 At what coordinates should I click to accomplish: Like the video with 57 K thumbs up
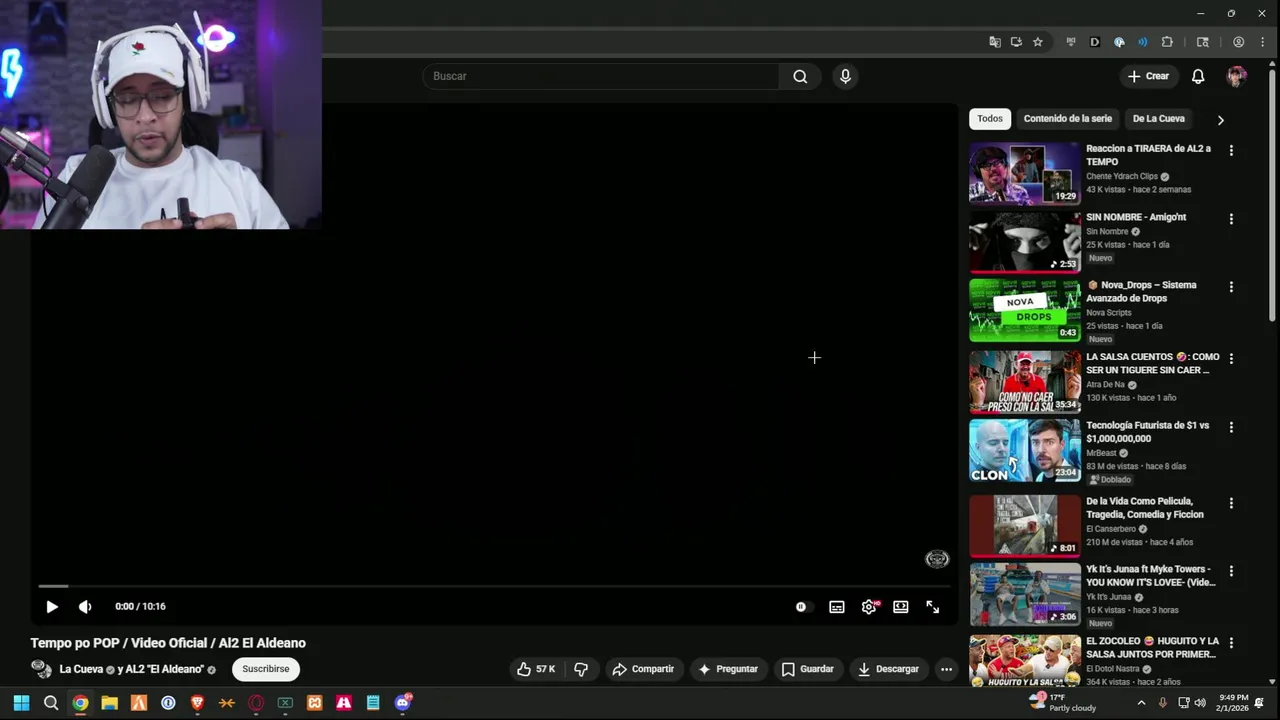pos(537,669)
